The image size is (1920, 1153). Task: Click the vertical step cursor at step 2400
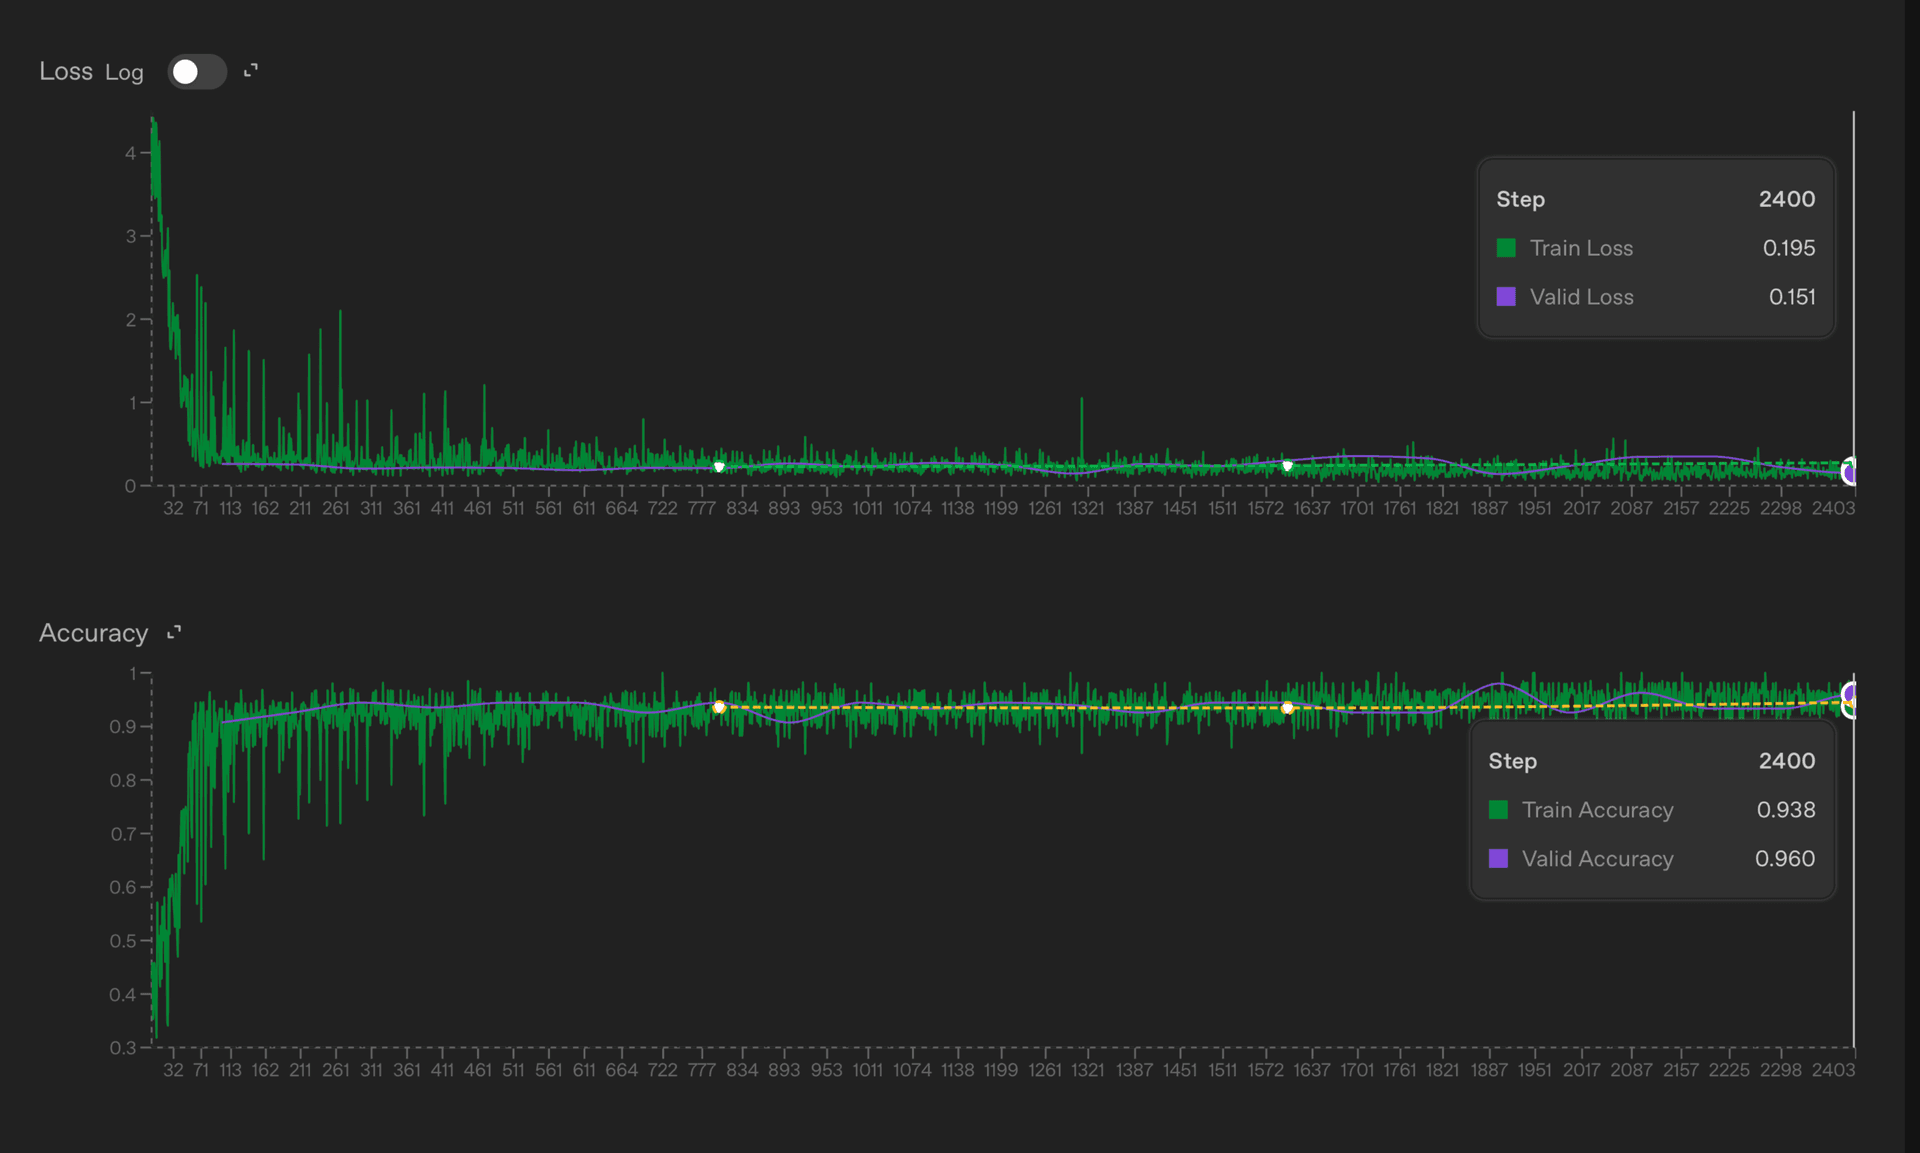(x=1854, y=300)
